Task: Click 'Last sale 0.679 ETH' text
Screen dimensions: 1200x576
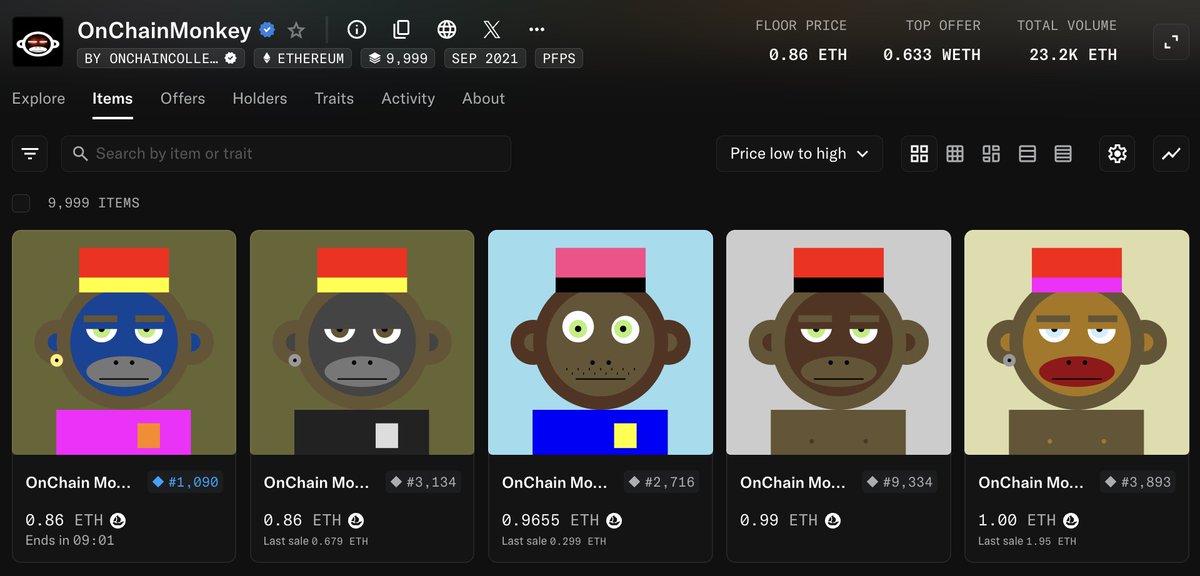Action: (x=316, y=541)
